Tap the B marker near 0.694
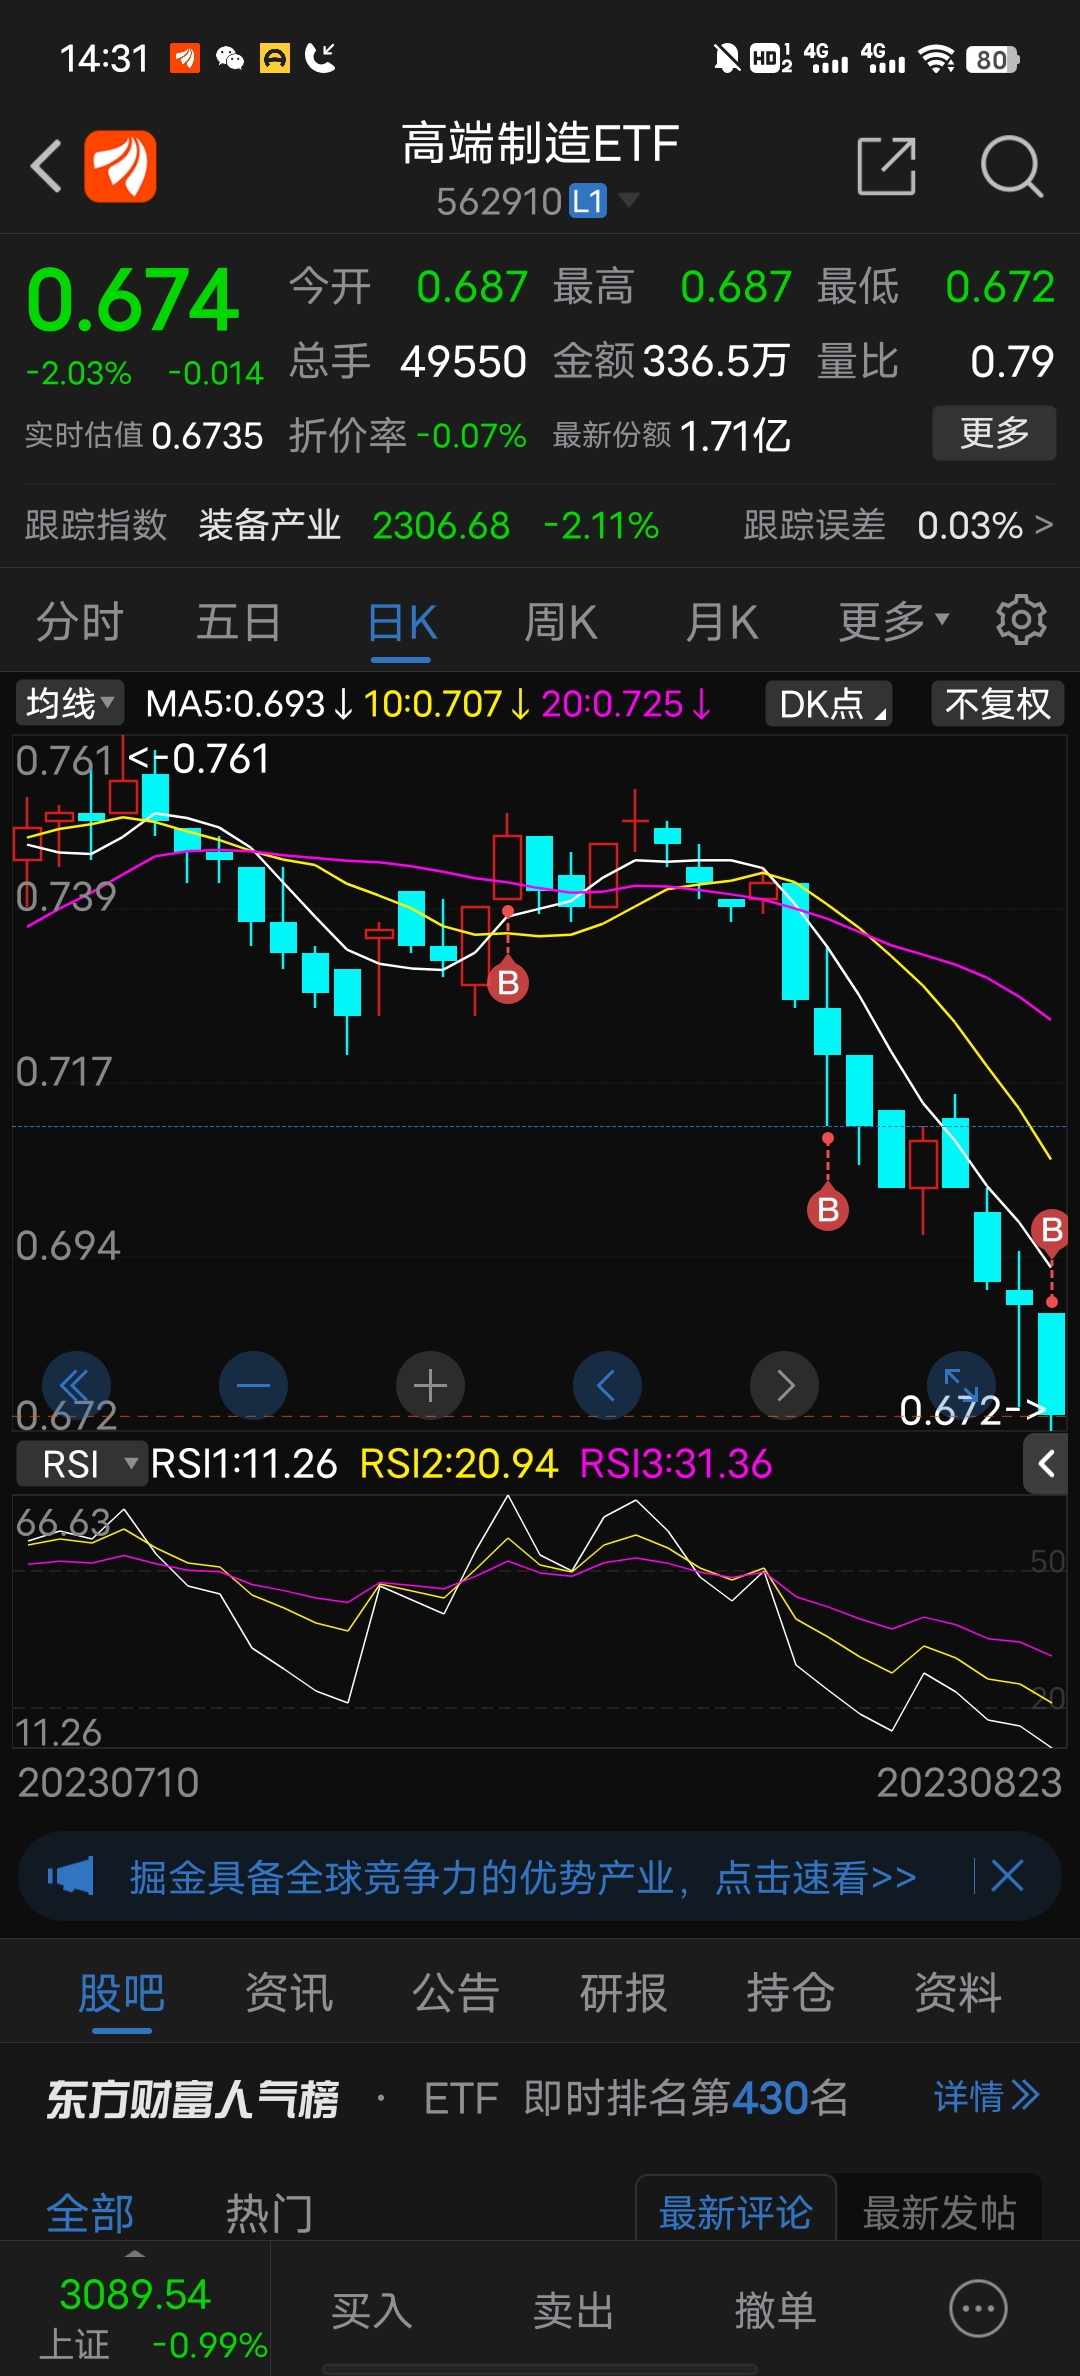This screenshot has height=2376, width=1080. click(828, 1210)
